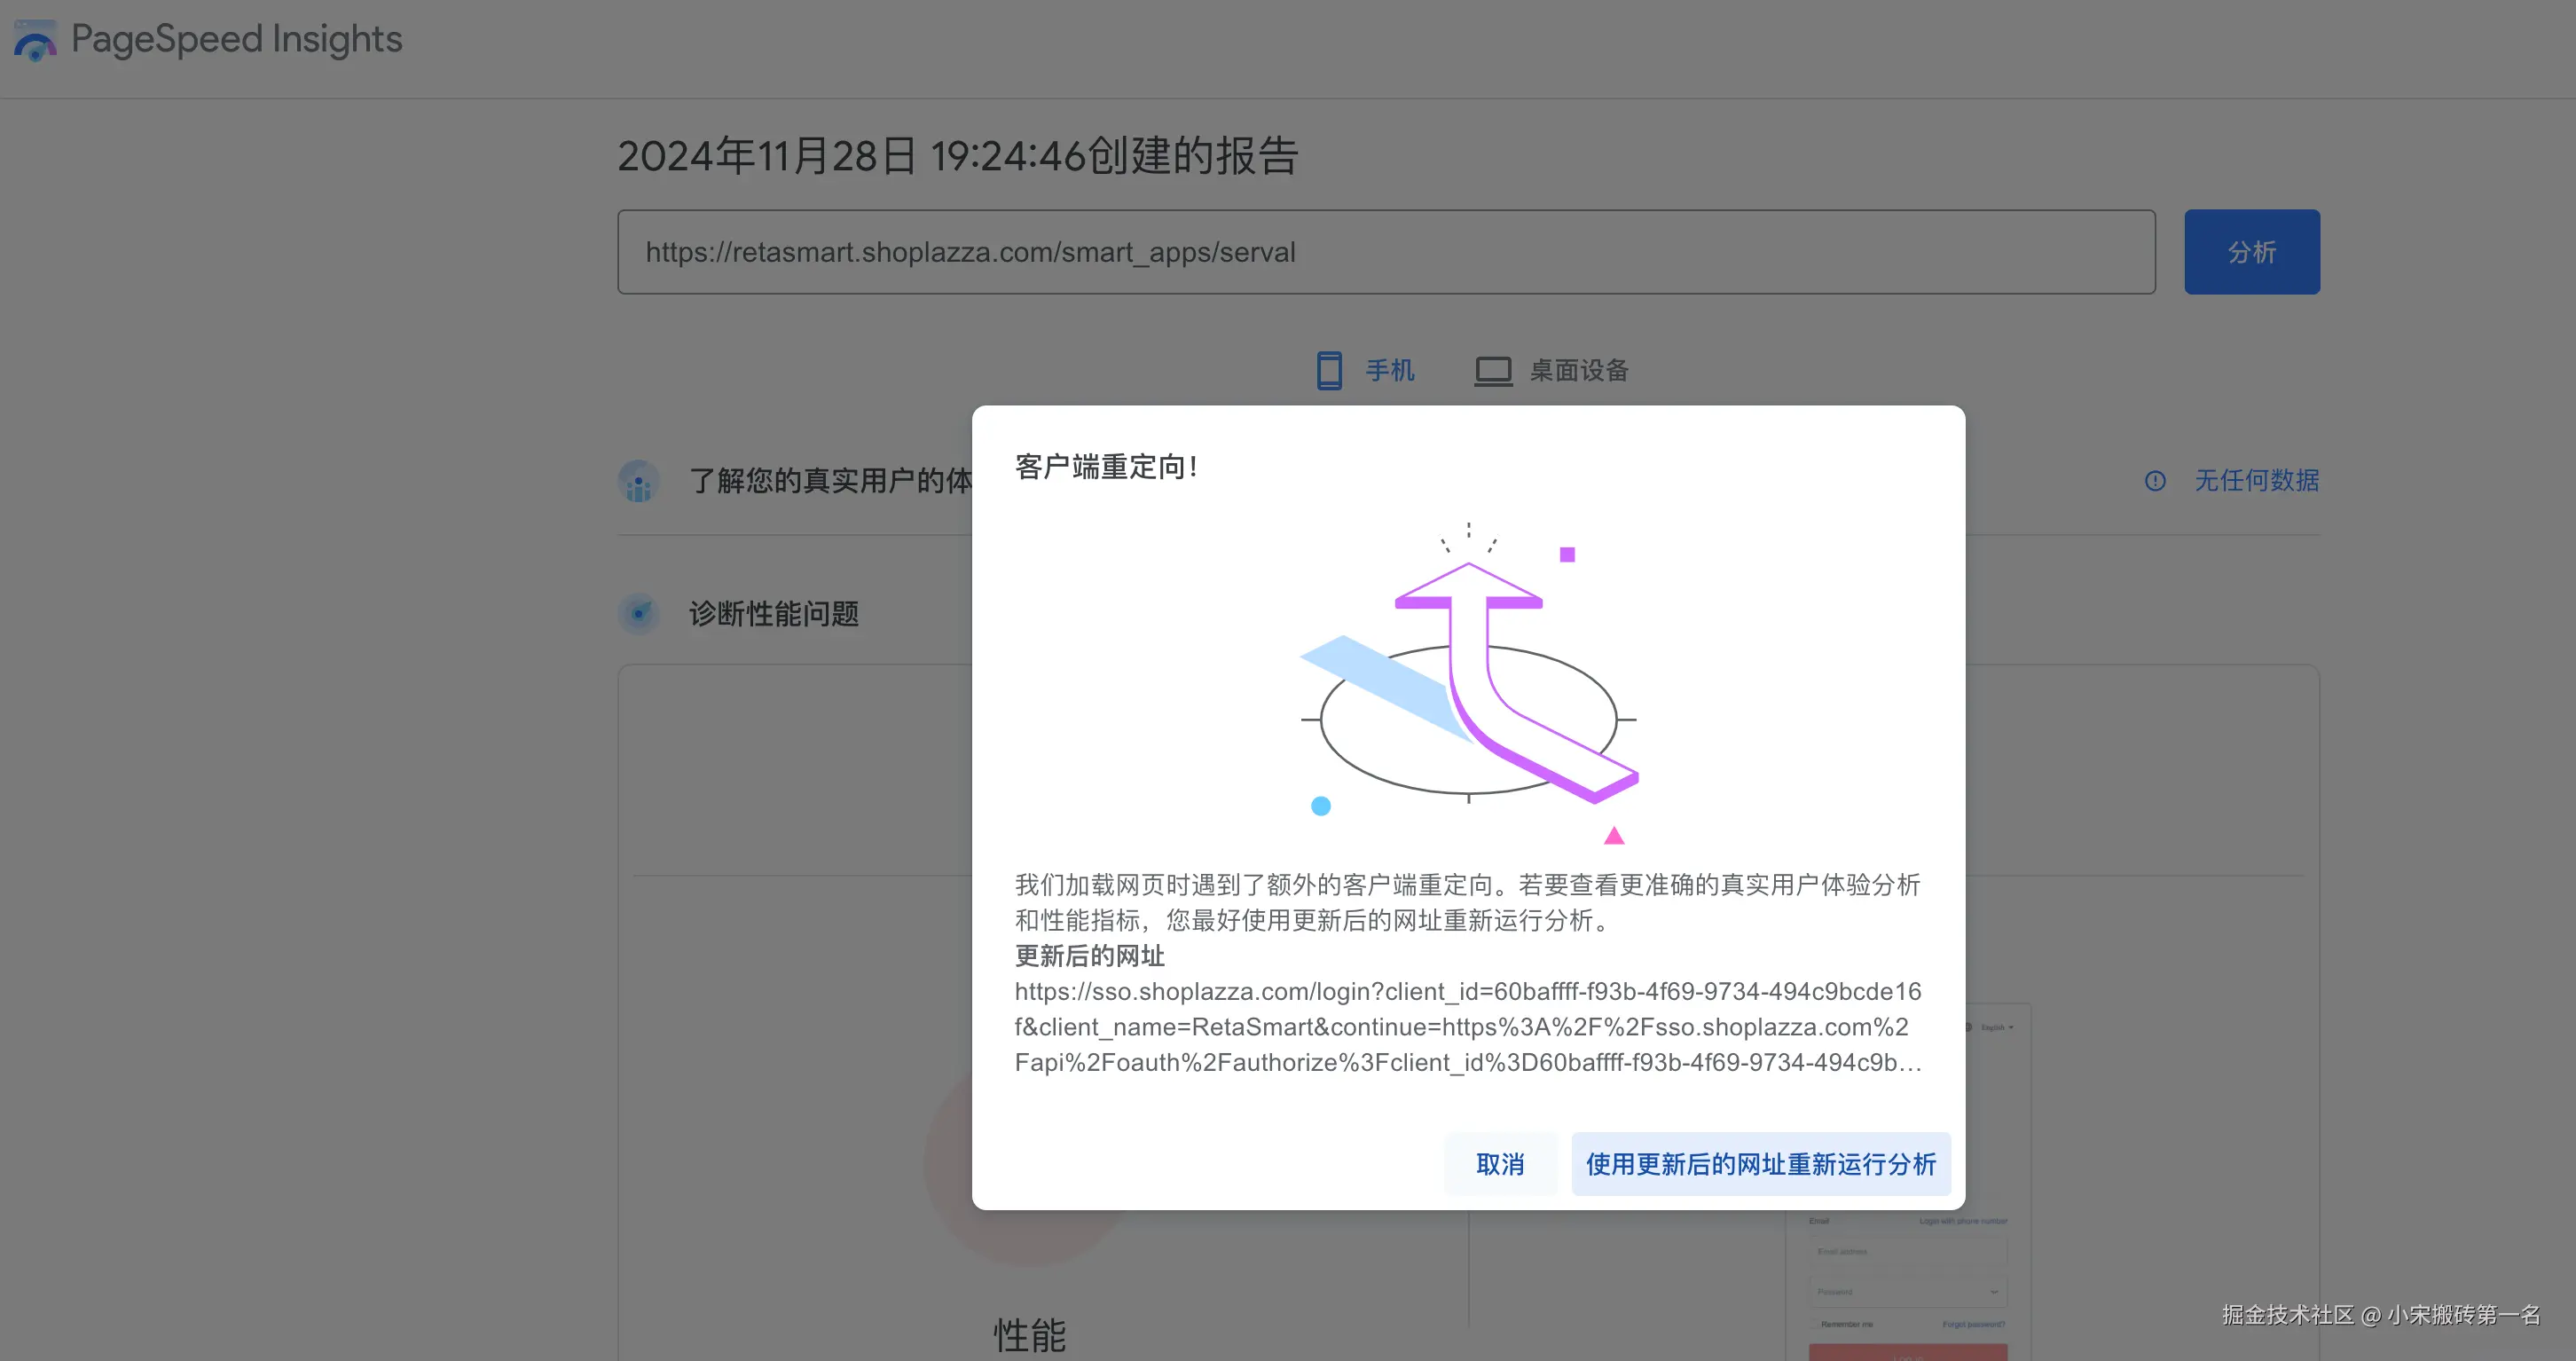Focus the URL input field
The width and height of the screenshot is (2576, 1361).
1386,252
